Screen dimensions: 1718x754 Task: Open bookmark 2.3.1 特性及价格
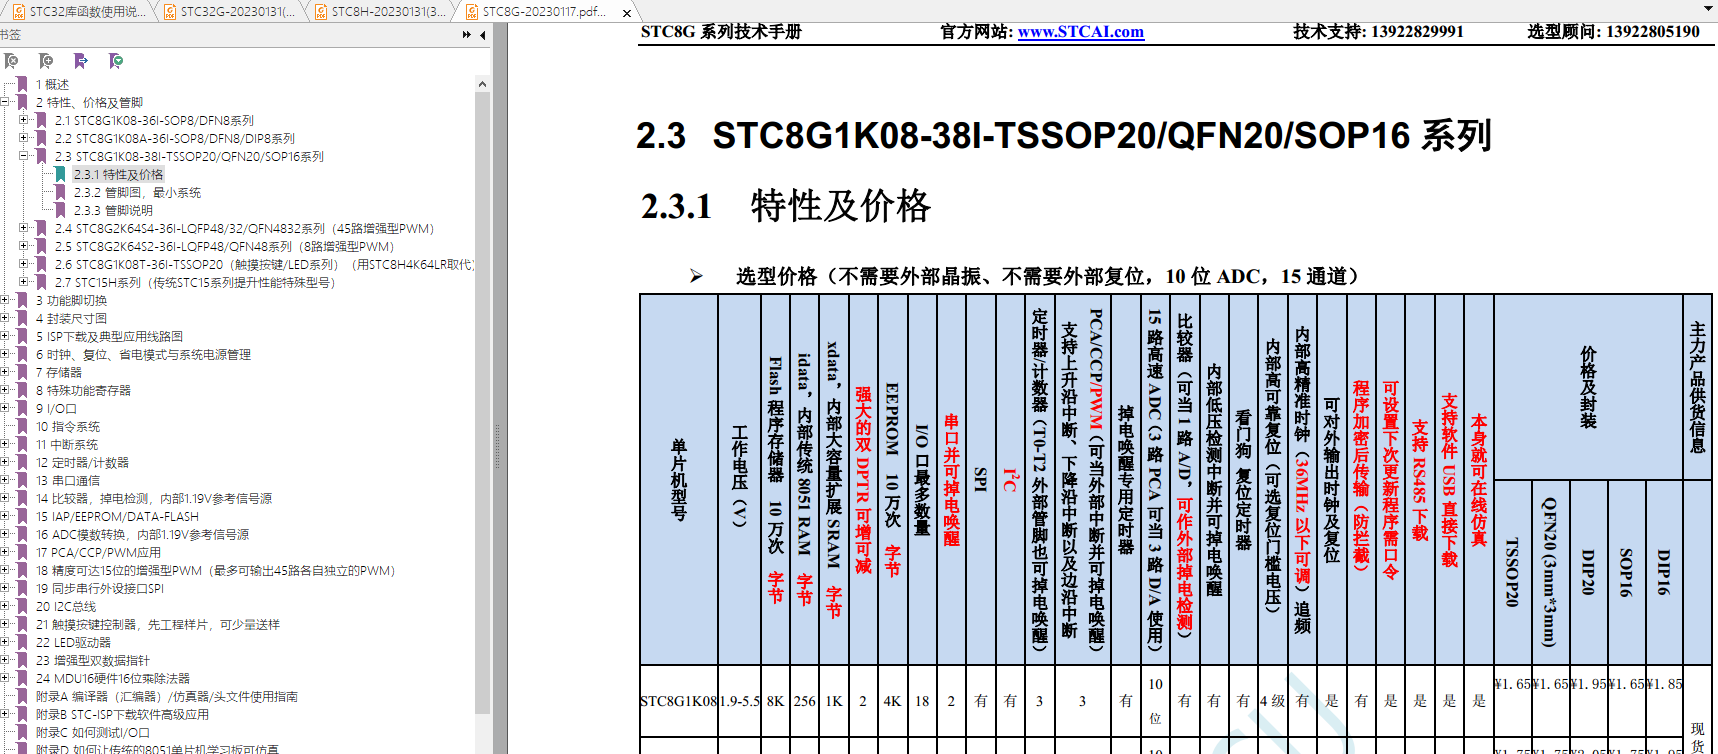[x=118, y=174]
